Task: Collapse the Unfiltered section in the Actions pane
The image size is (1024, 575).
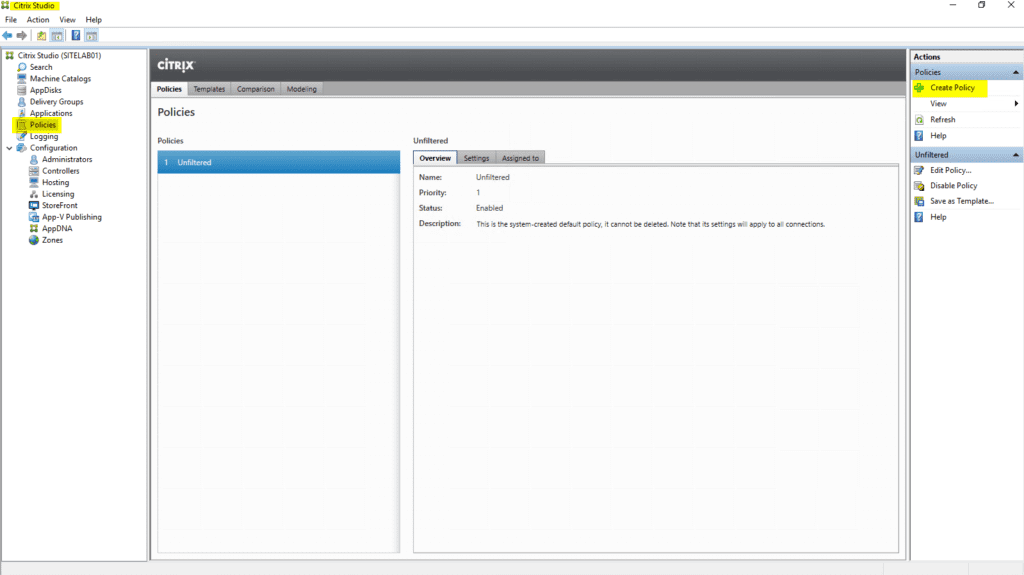Action: (1016, 155)
